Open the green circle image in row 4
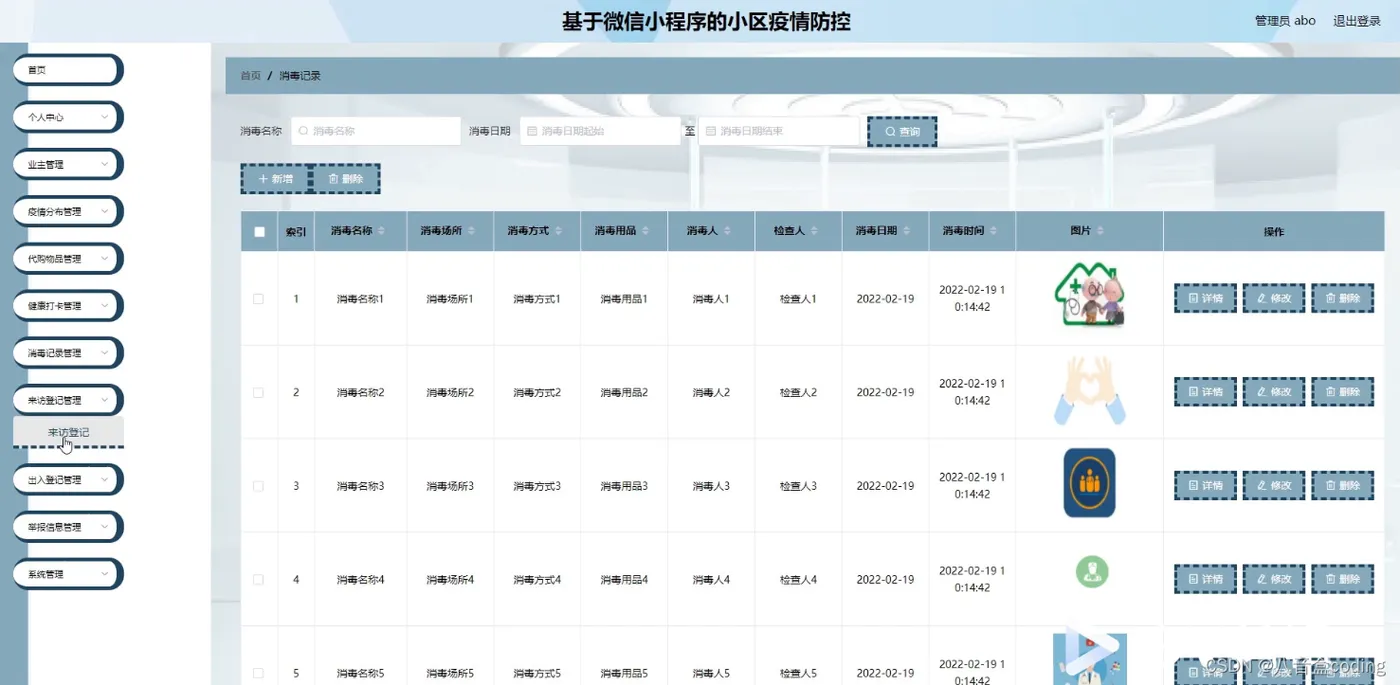 point(1091,572)
